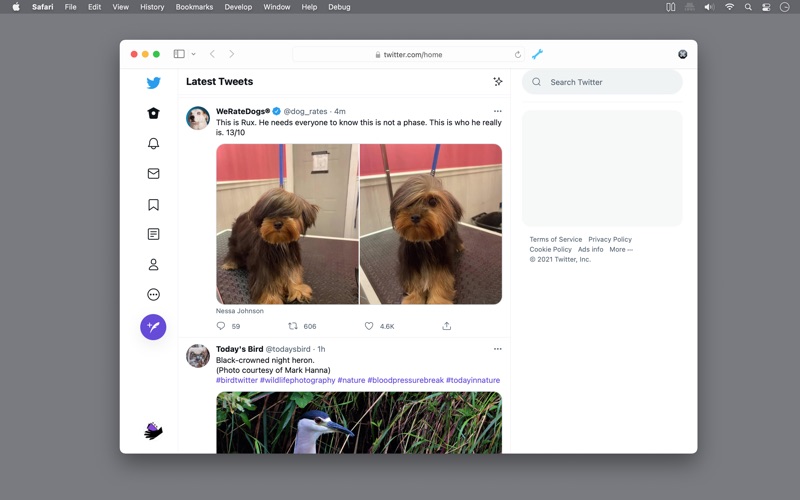The height and width of the screenshot is (500, 800).
Task: Open account avatar at sidebar bottom
Action: [x=153, y=431]
